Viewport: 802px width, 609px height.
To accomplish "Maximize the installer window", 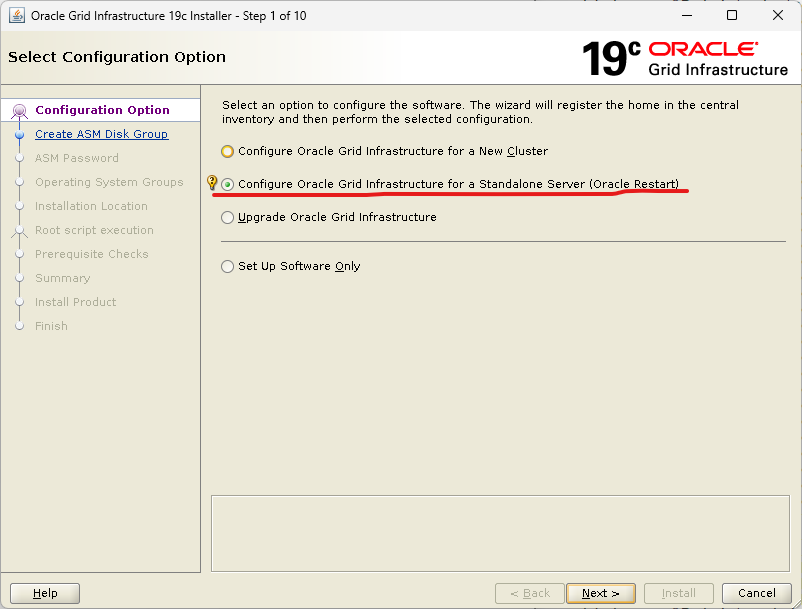I will click(732, 16).
